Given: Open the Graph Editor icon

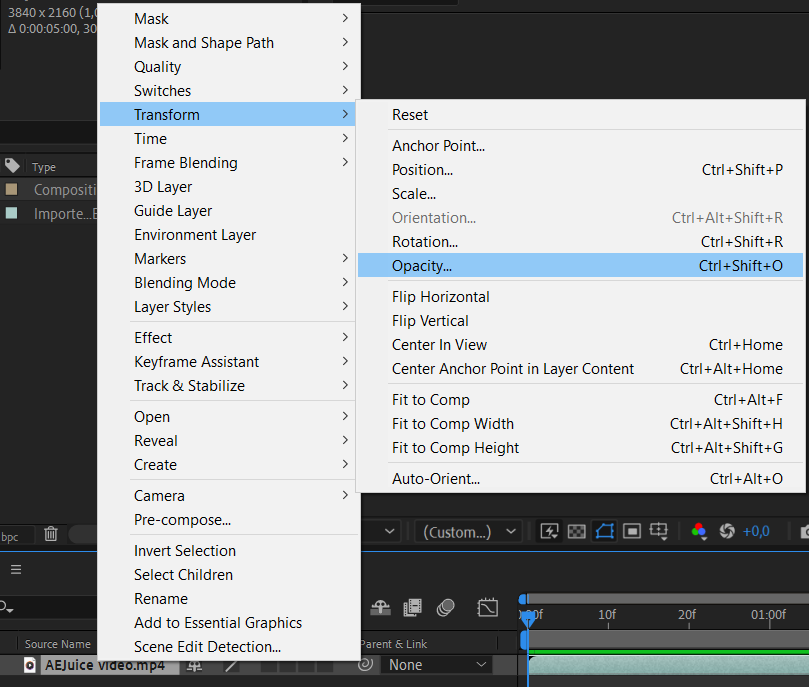Looking at the screenshot, I should [487, 607].
